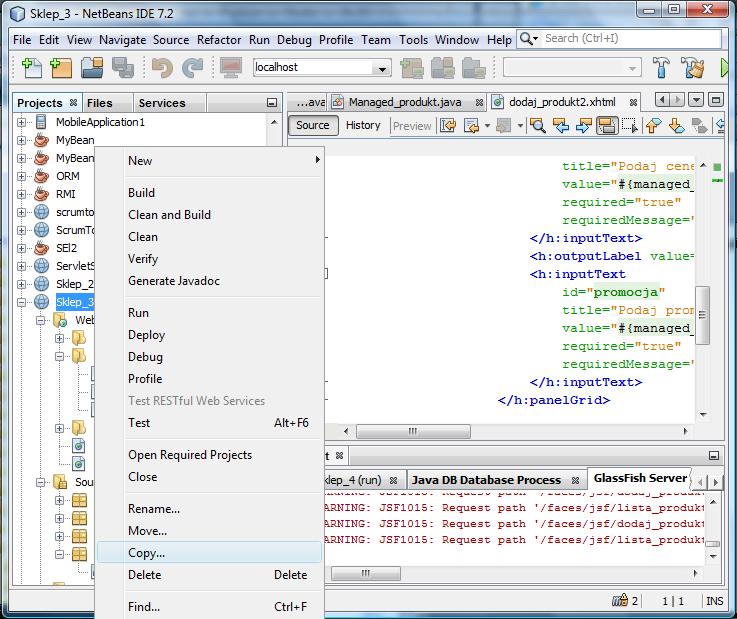737x619 pixels.
Task: Click the History view button
Action: 363,125
